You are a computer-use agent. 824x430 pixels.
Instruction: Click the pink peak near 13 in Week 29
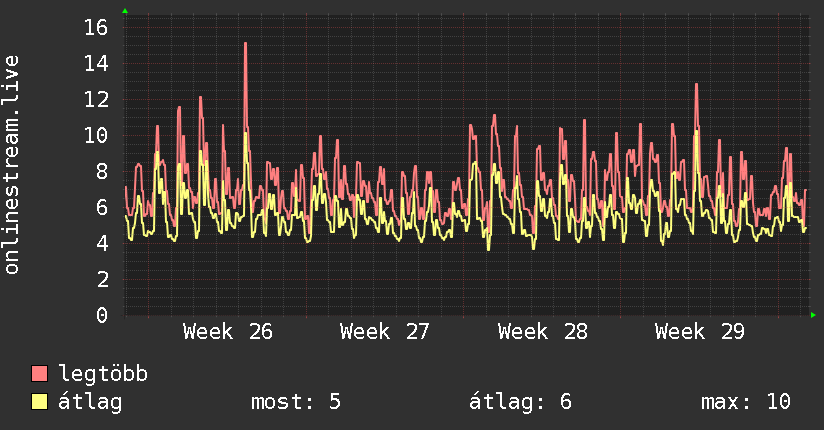coord(696,85)
